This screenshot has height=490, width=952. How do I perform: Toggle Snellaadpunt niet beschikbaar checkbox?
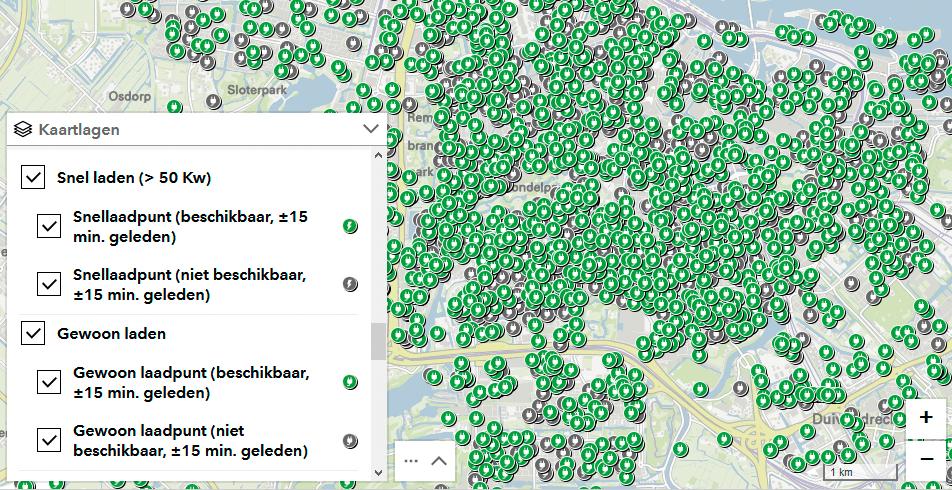(x=49, y=284)
